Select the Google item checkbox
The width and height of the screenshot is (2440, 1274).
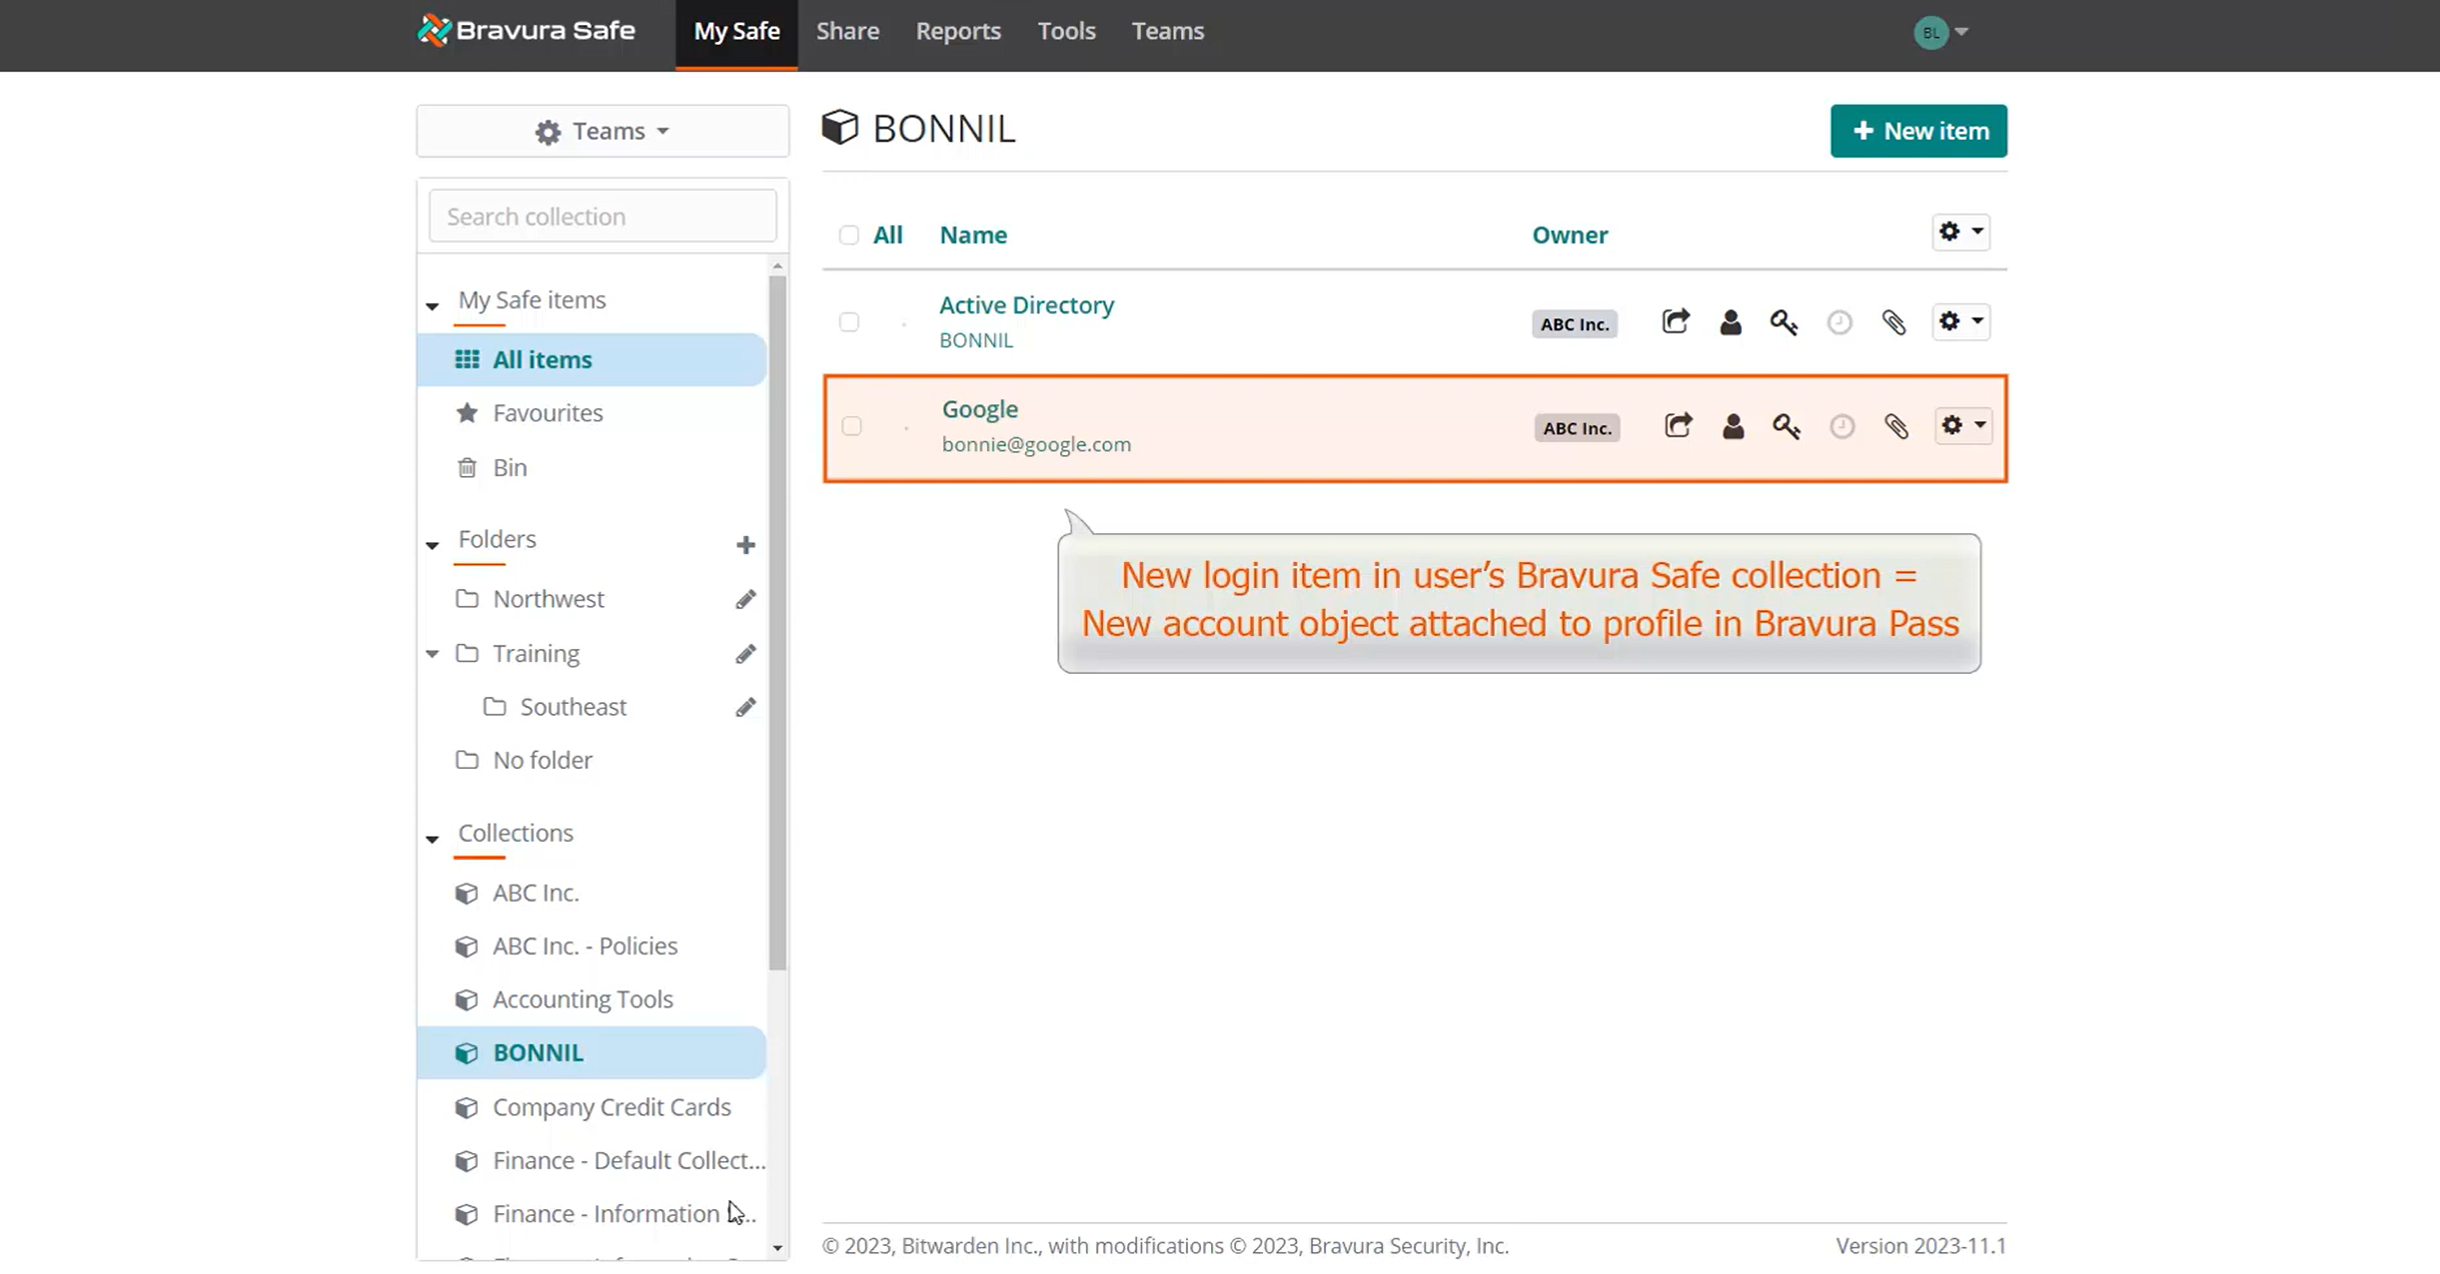point(851,427)
